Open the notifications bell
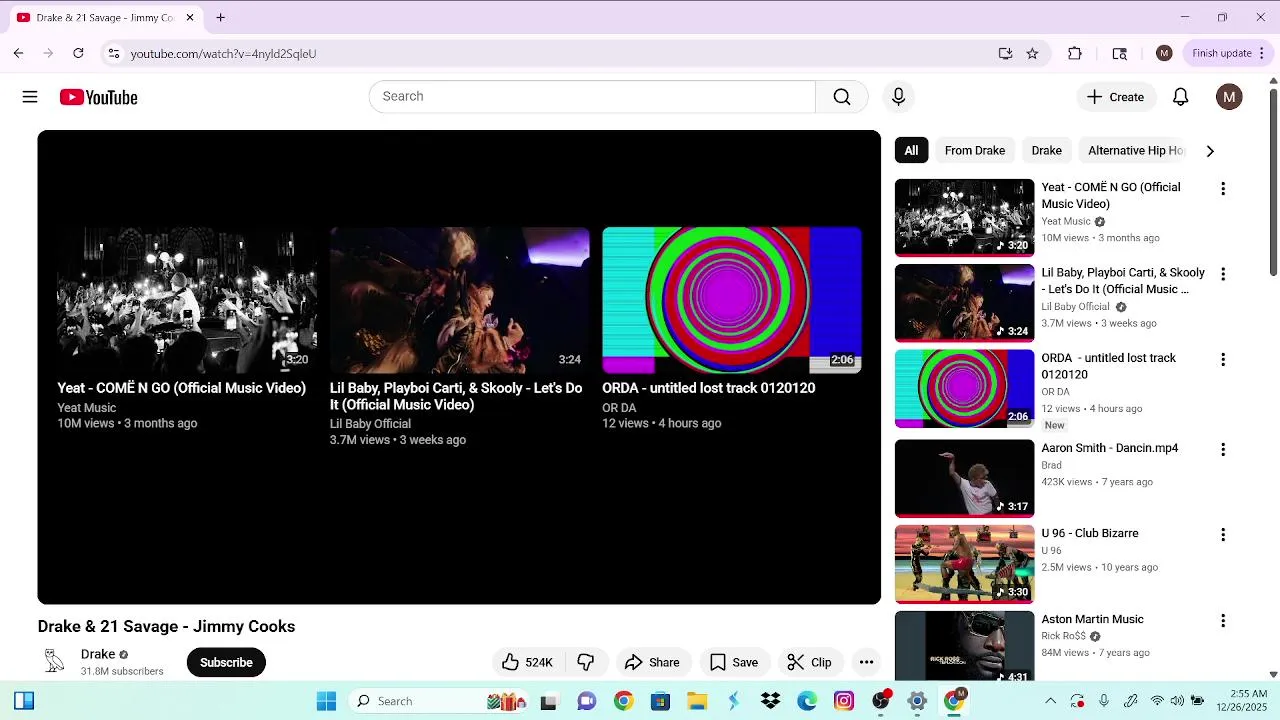 coord(1181,97)
